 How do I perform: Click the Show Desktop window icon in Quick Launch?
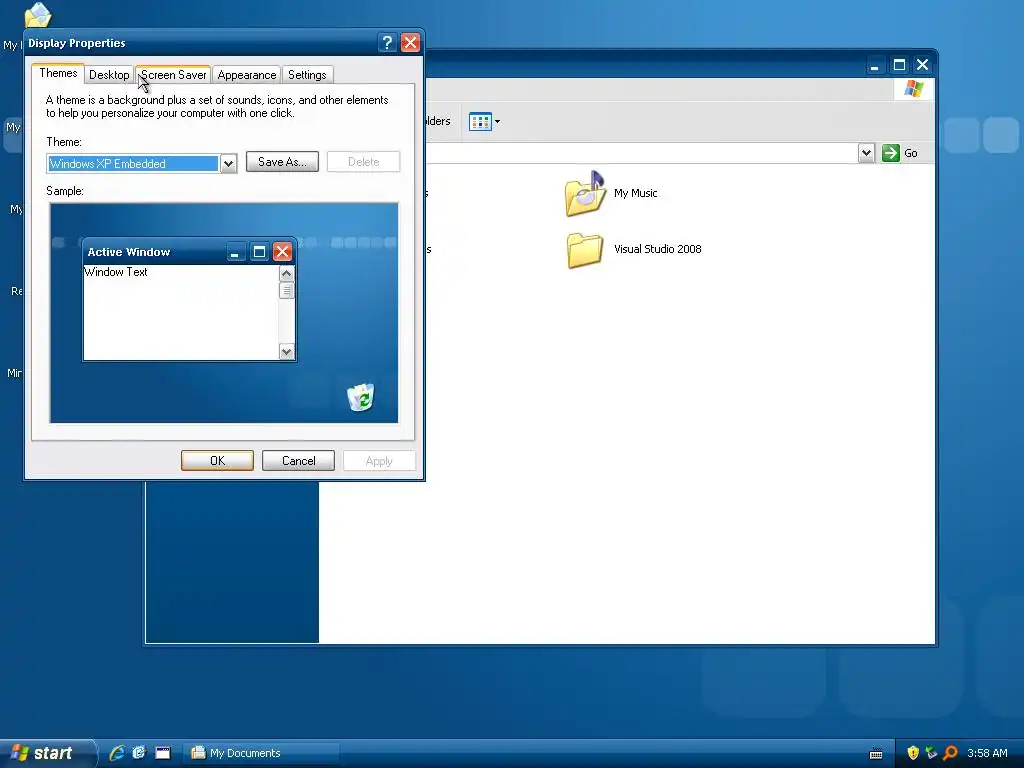163,753
